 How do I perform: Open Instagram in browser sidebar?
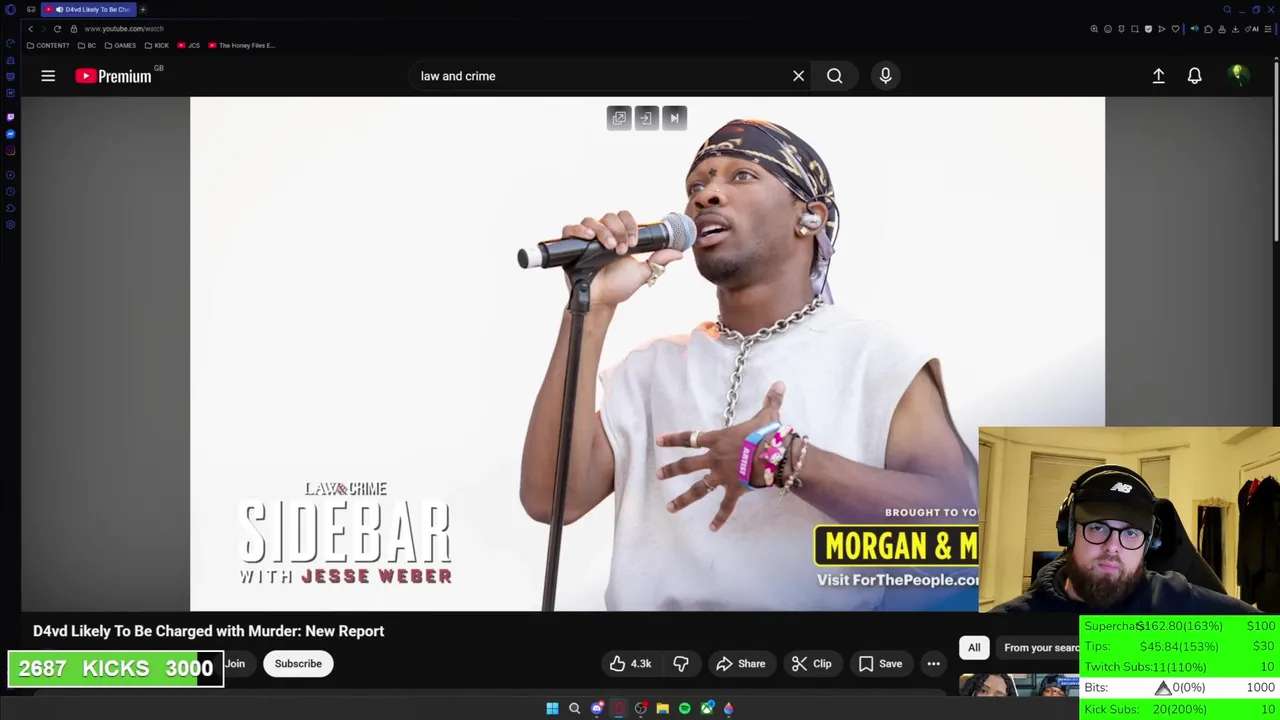click(x=10, y=151)
